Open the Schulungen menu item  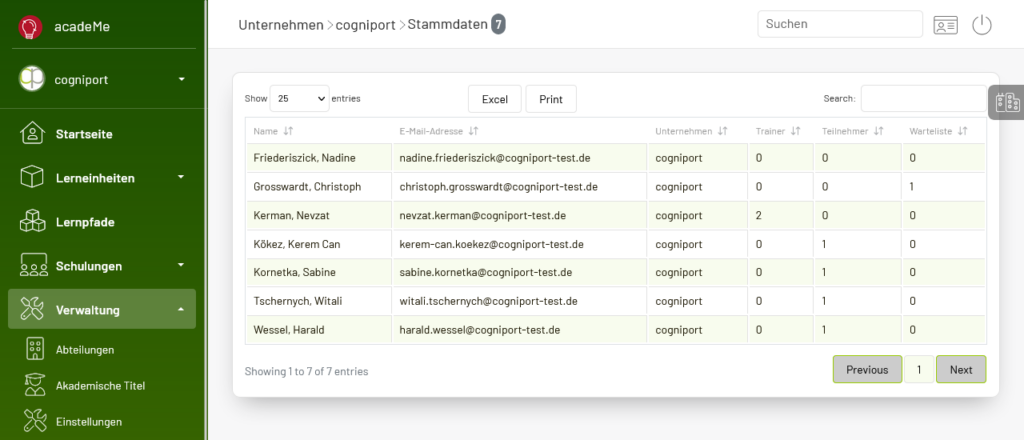tap(103, 266)
